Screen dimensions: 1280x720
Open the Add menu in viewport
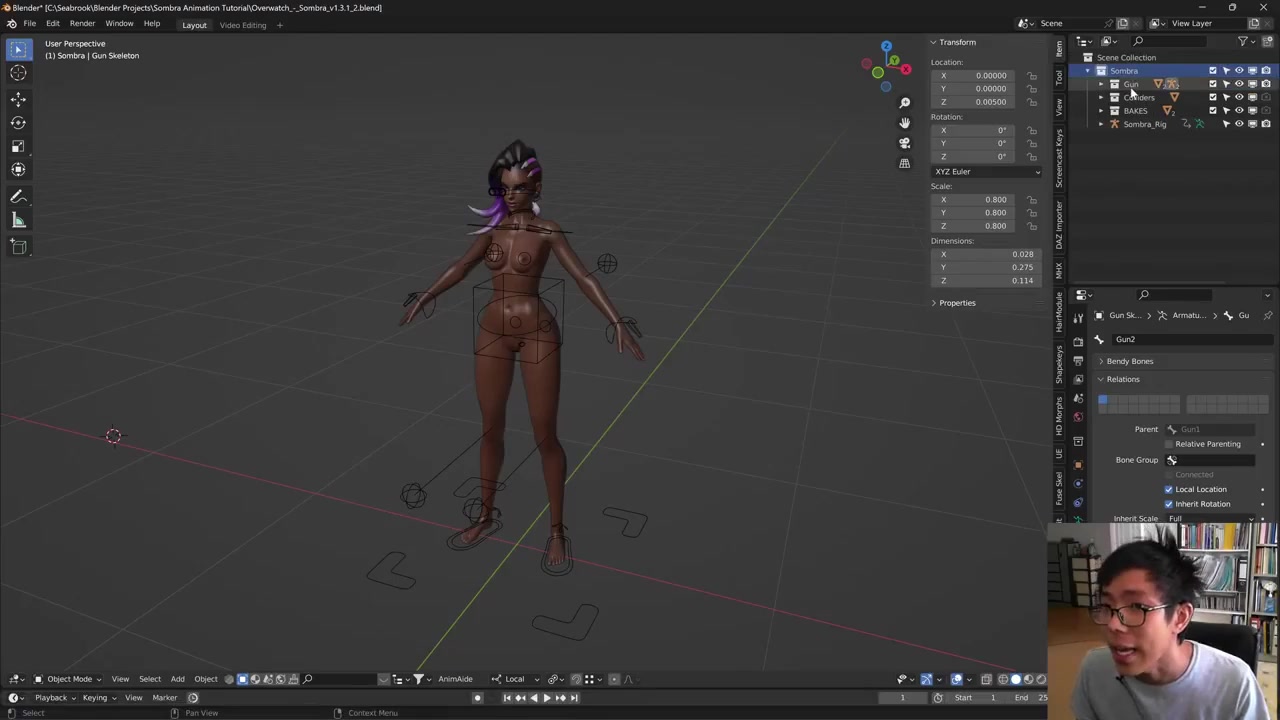point(177,679)
